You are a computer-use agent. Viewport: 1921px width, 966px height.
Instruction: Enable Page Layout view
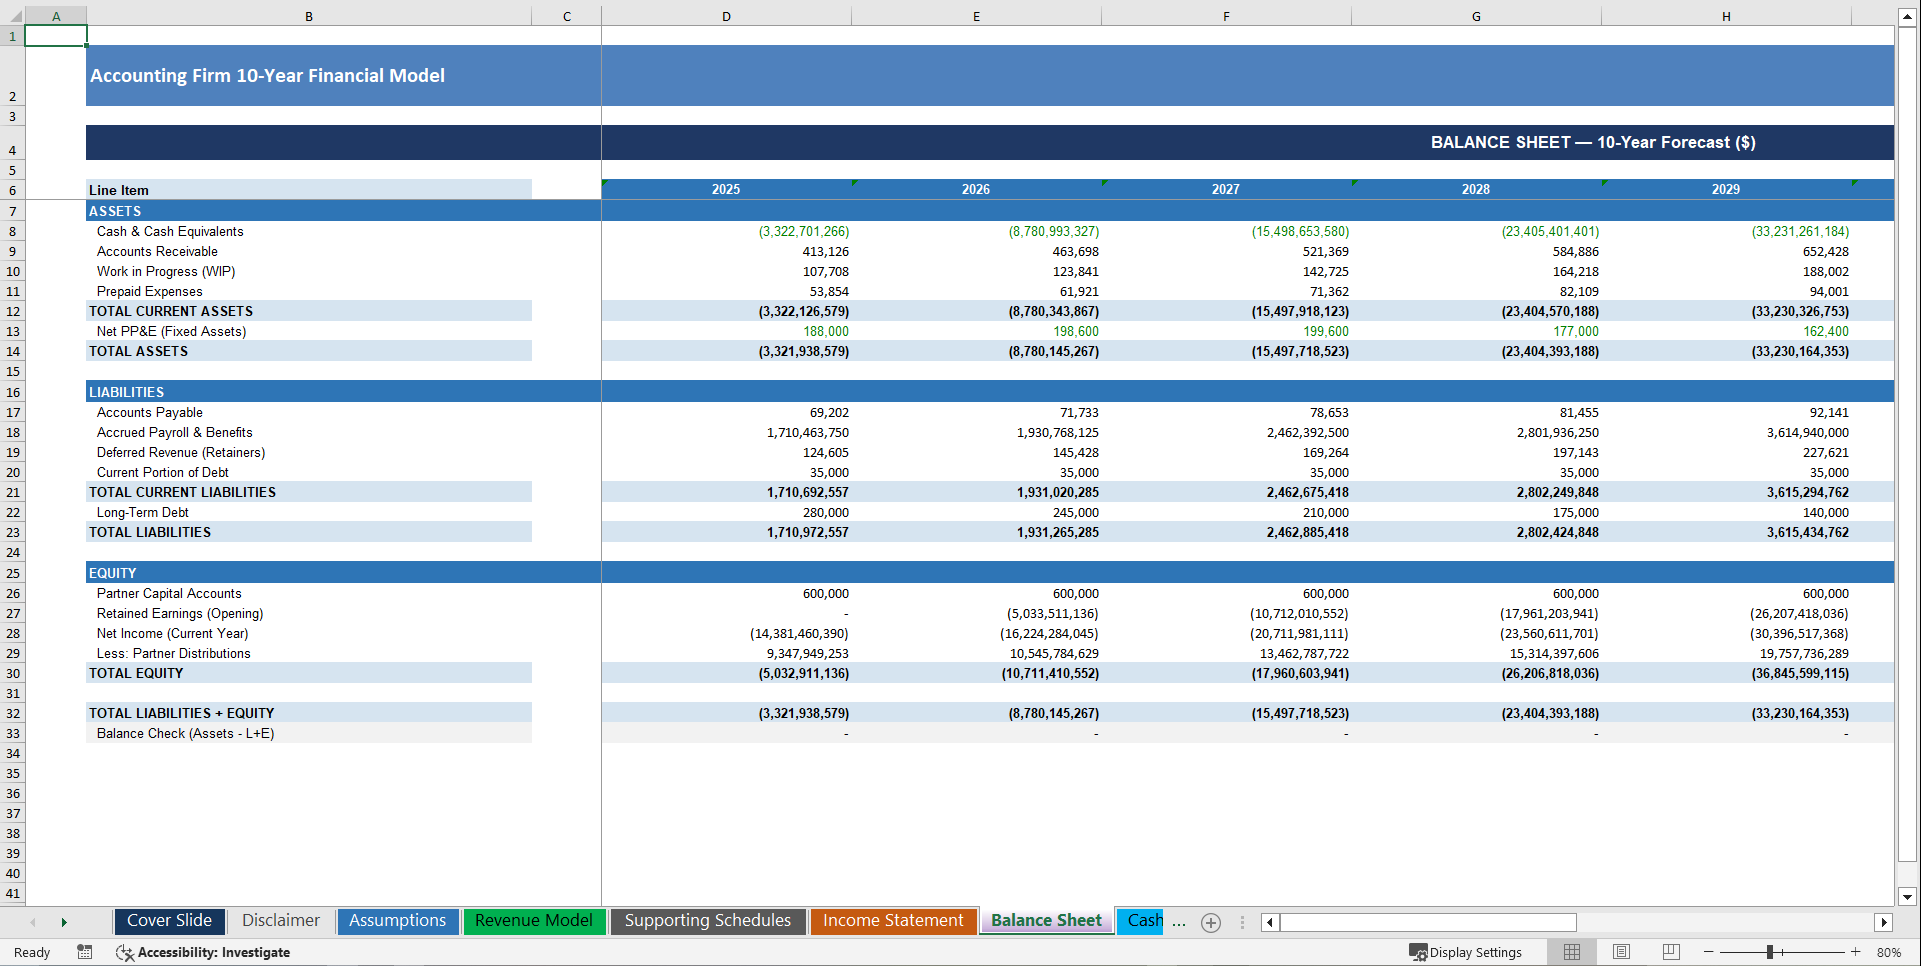point(1621,952)
